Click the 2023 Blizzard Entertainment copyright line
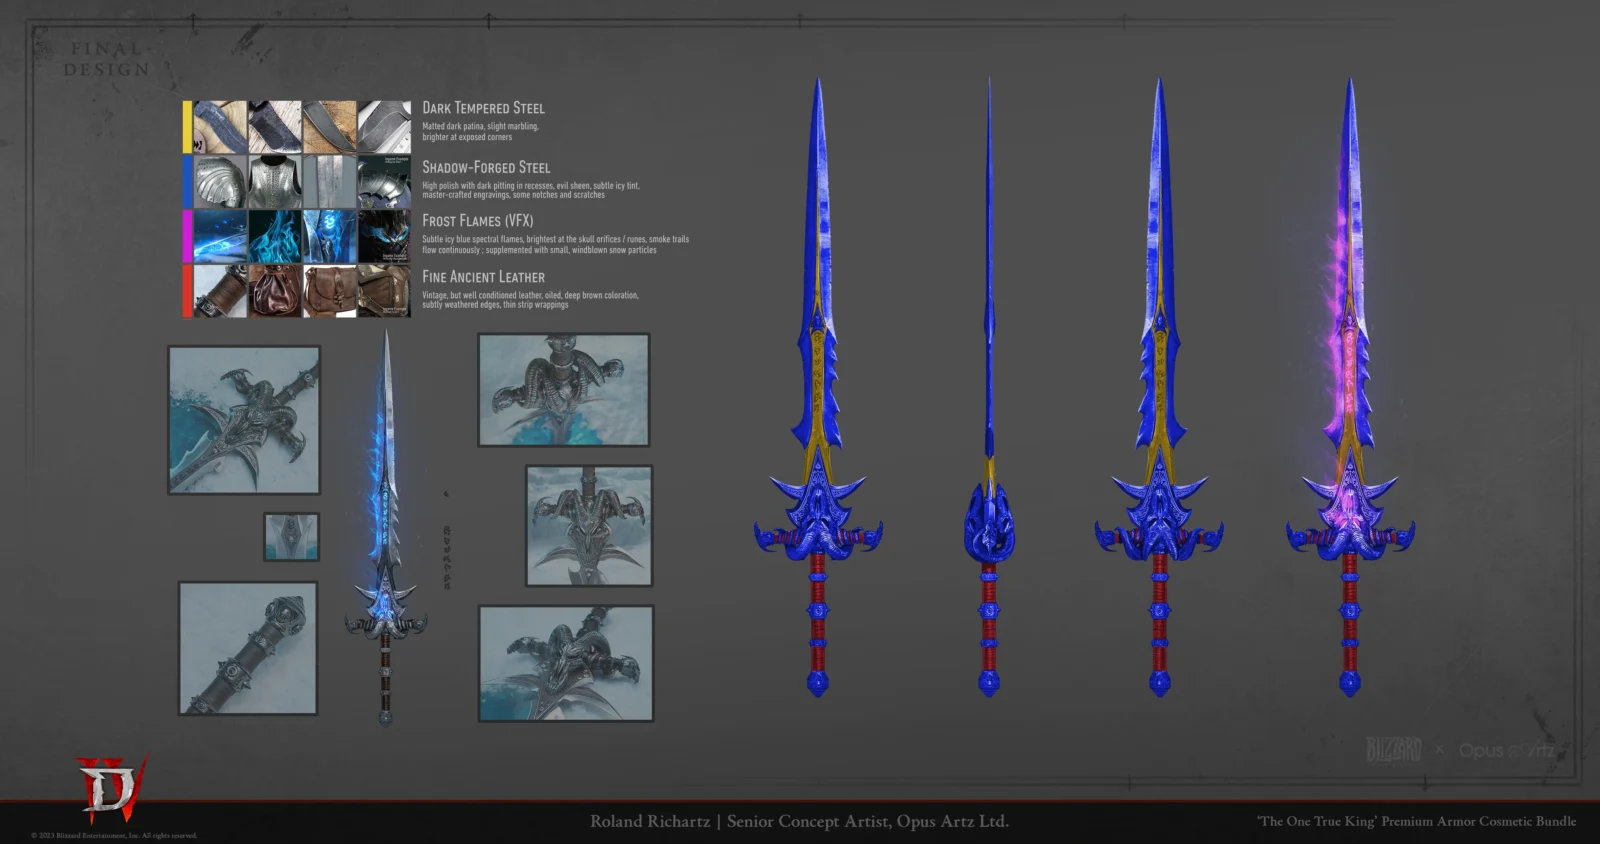 click(114, 835)
